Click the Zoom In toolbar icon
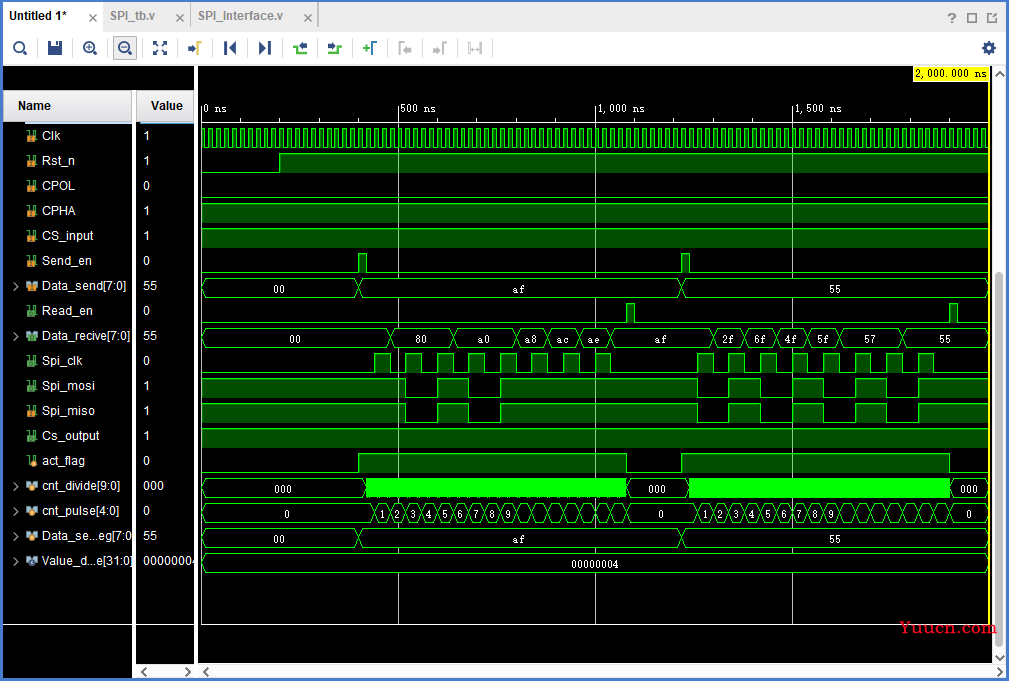The width and height of the screenshot is (1009, 682). [90, 48]
